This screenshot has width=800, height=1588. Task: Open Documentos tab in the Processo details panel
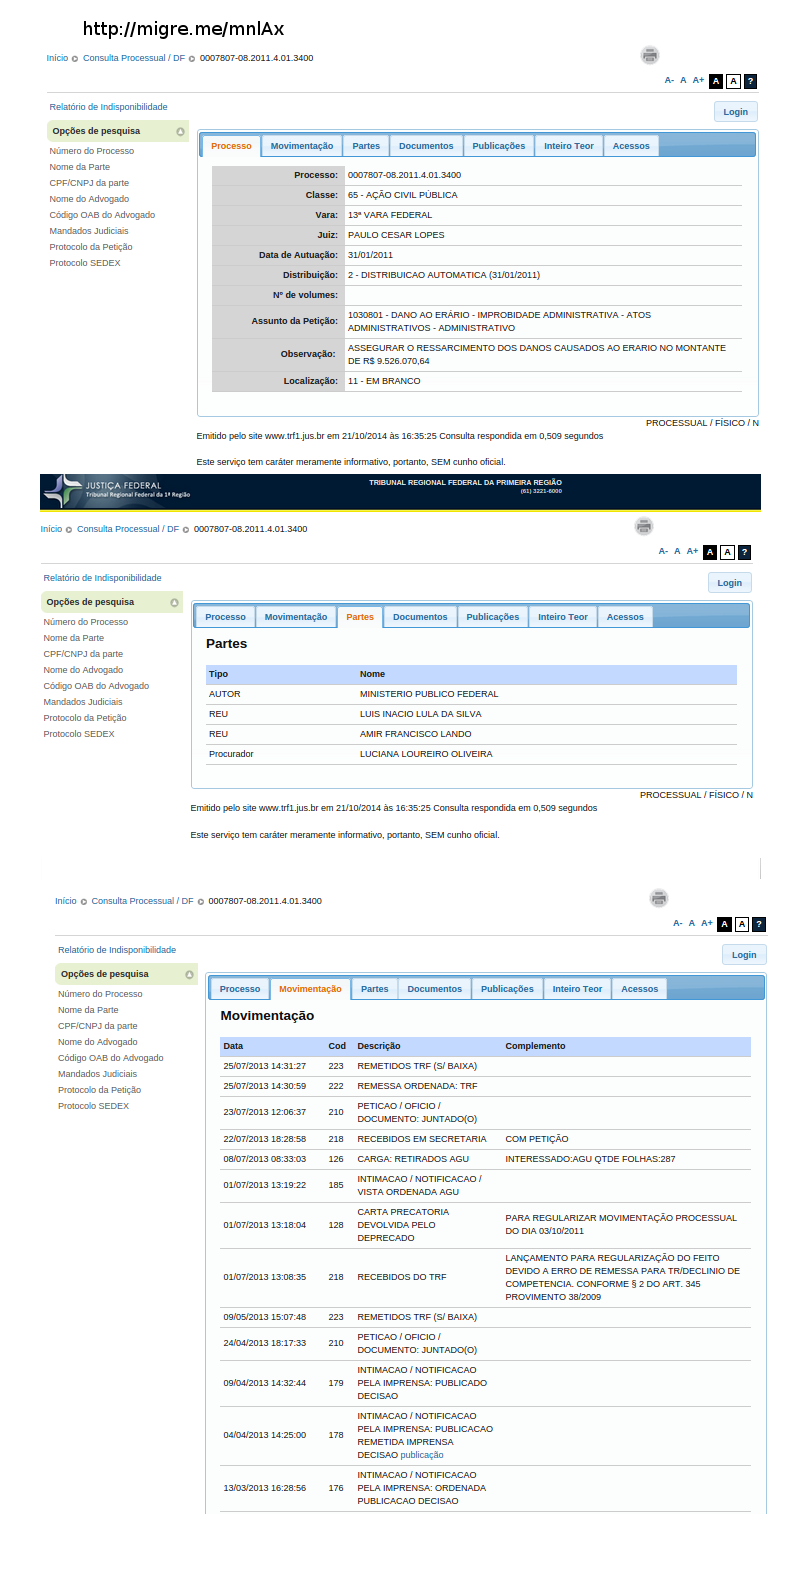pyautogui.click(x=426, y=146)
